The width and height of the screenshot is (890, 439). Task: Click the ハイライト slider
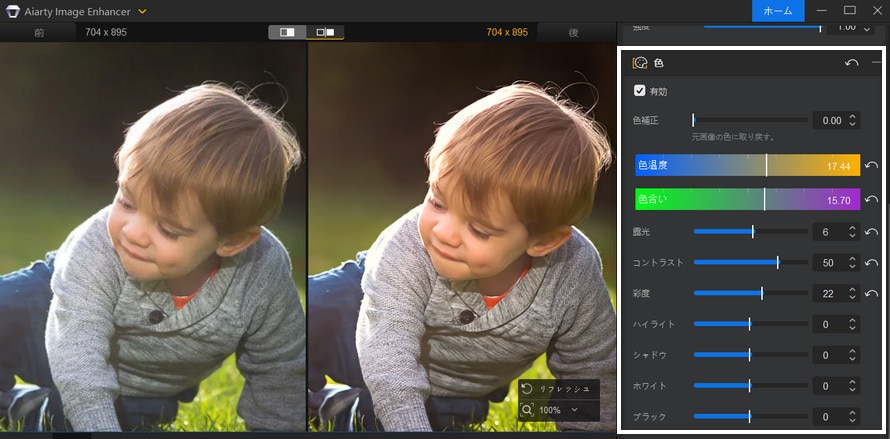tap(750, 324)
